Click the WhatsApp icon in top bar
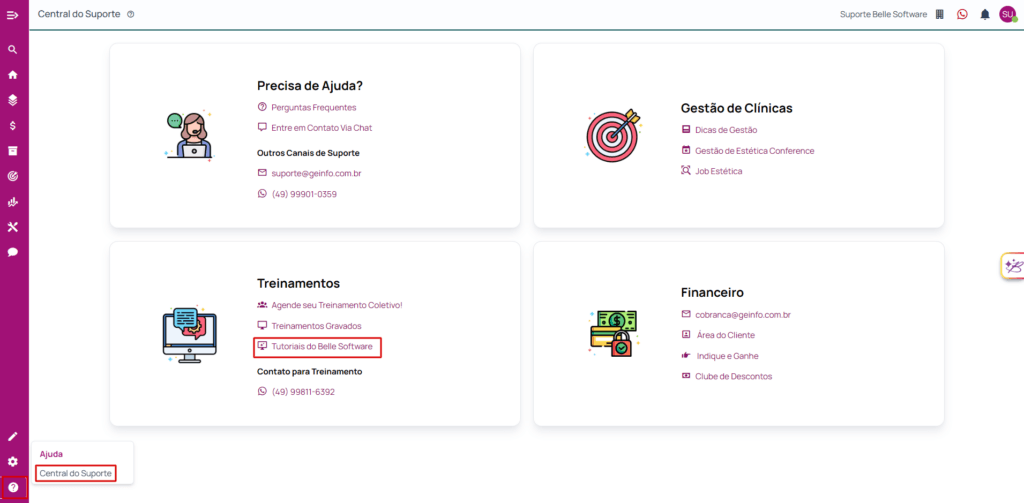1024x503 pixels. [x=962, y=14]
